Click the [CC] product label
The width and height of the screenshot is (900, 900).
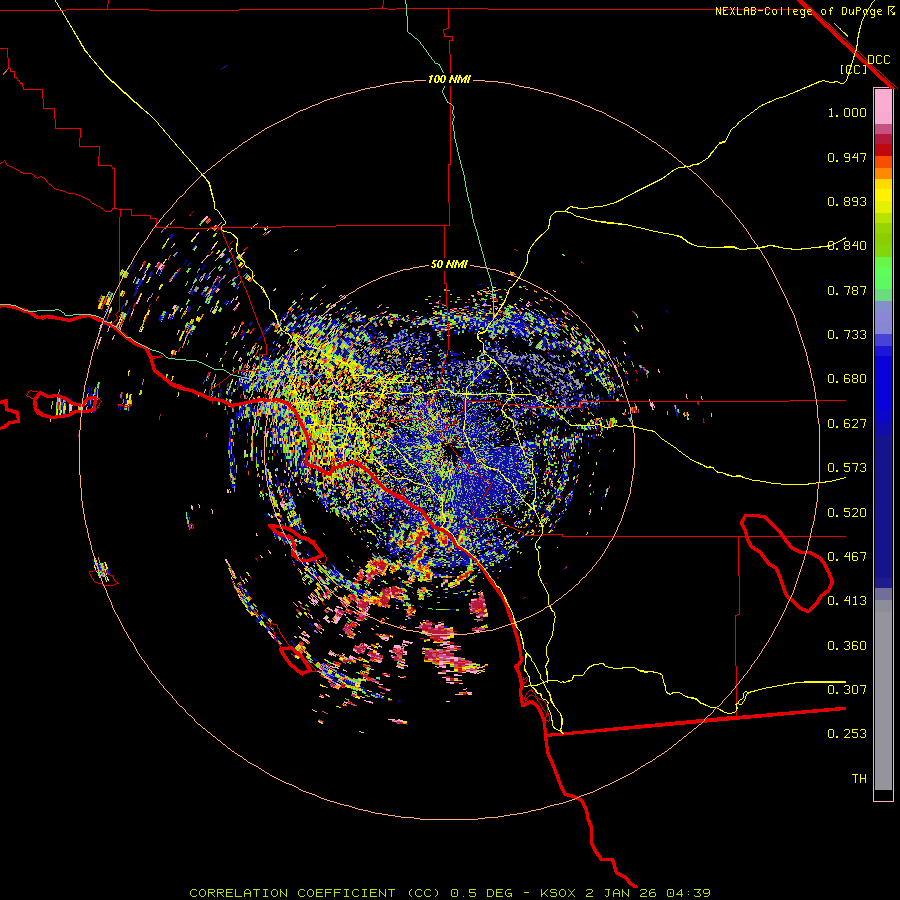pos(853,69)
